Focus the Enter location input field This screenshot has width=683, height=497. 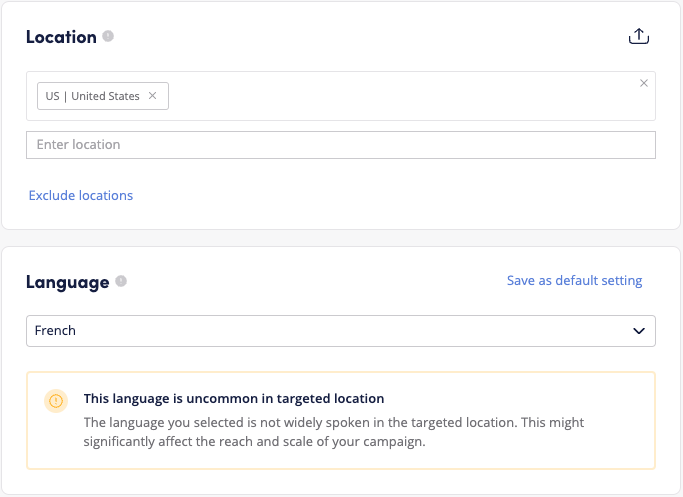[x=340, y=145]
